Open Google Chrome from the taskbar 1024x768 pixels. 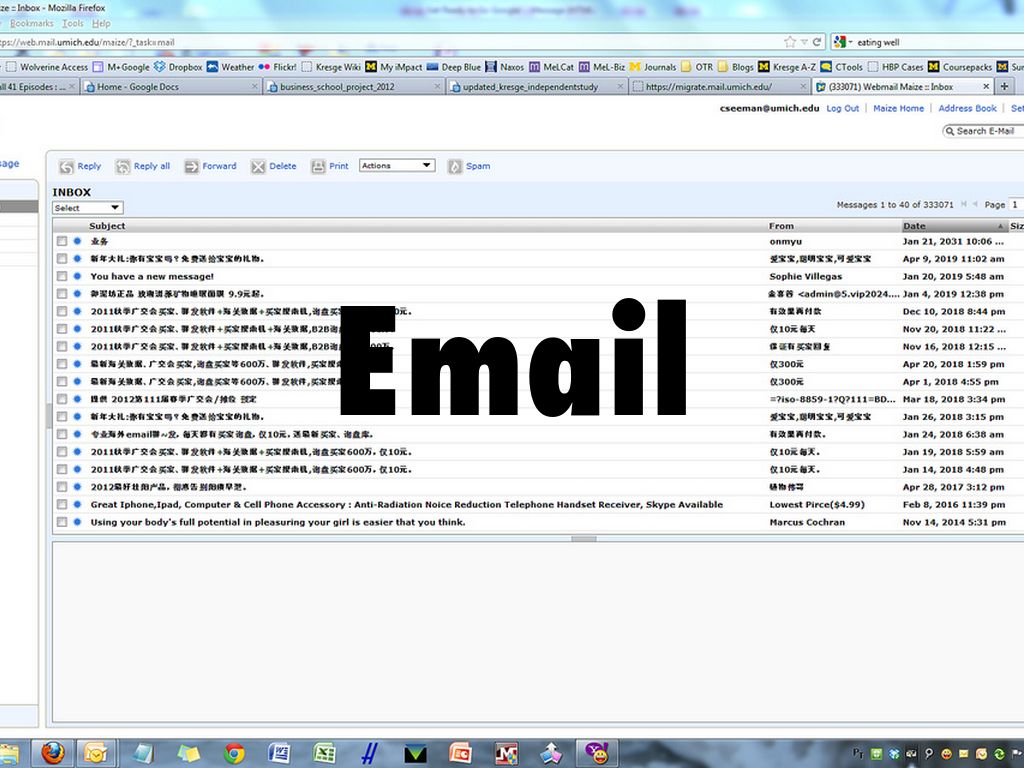point(234,753)
